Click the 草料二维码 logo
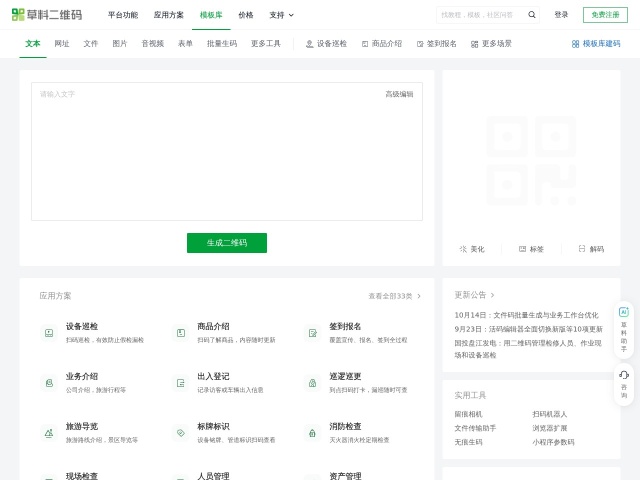This screenshot has height=480, width=640. click(x=47, y=15)
